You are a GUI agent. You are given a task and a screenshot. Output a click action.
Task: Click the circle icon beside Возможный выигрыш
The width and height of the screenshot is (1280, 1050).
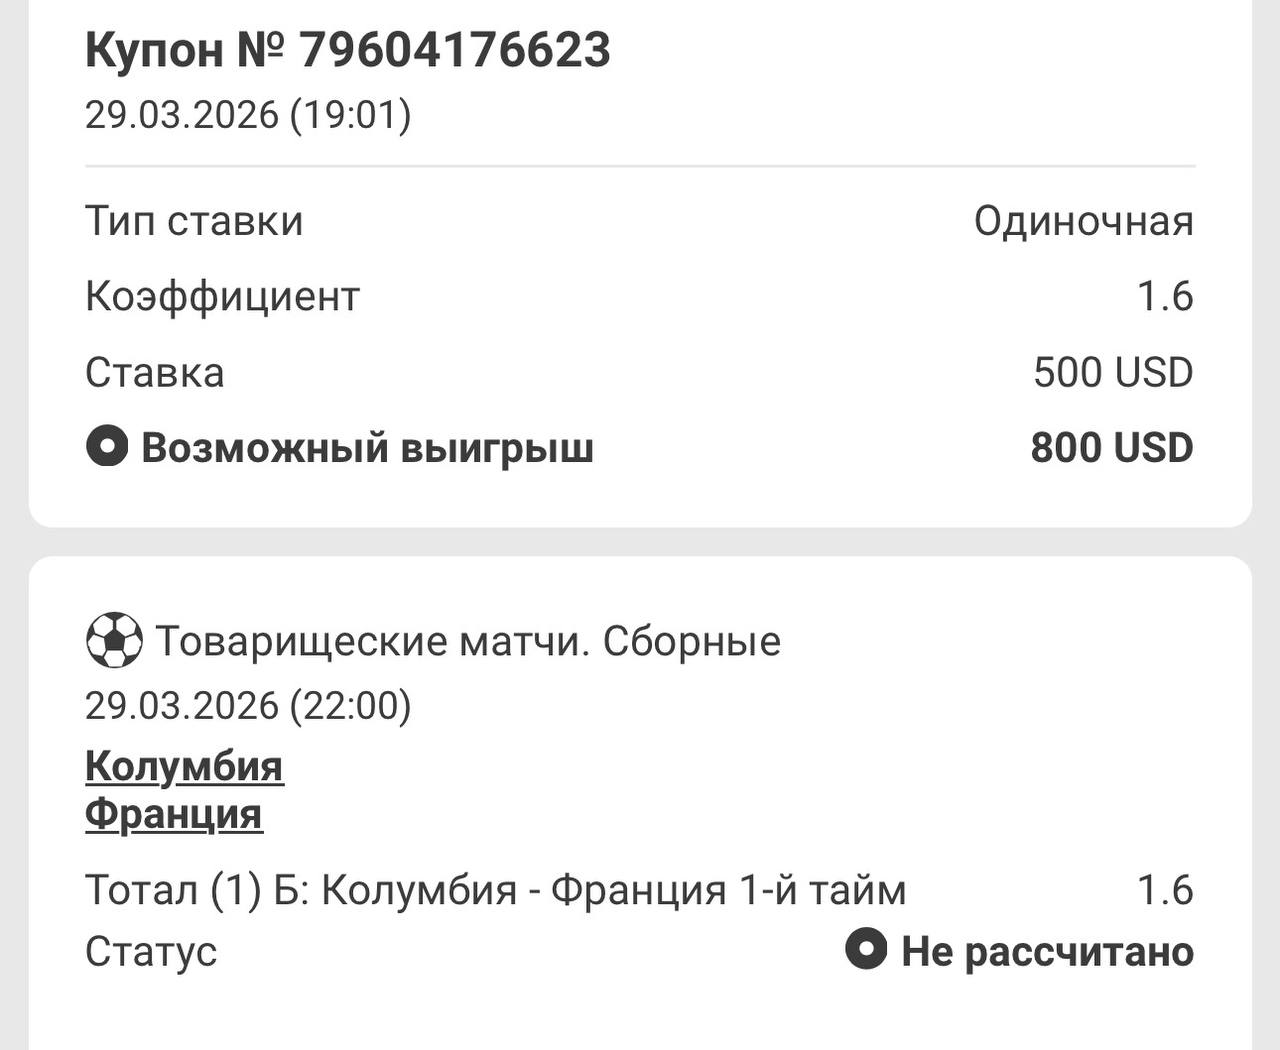coord(107,447)
